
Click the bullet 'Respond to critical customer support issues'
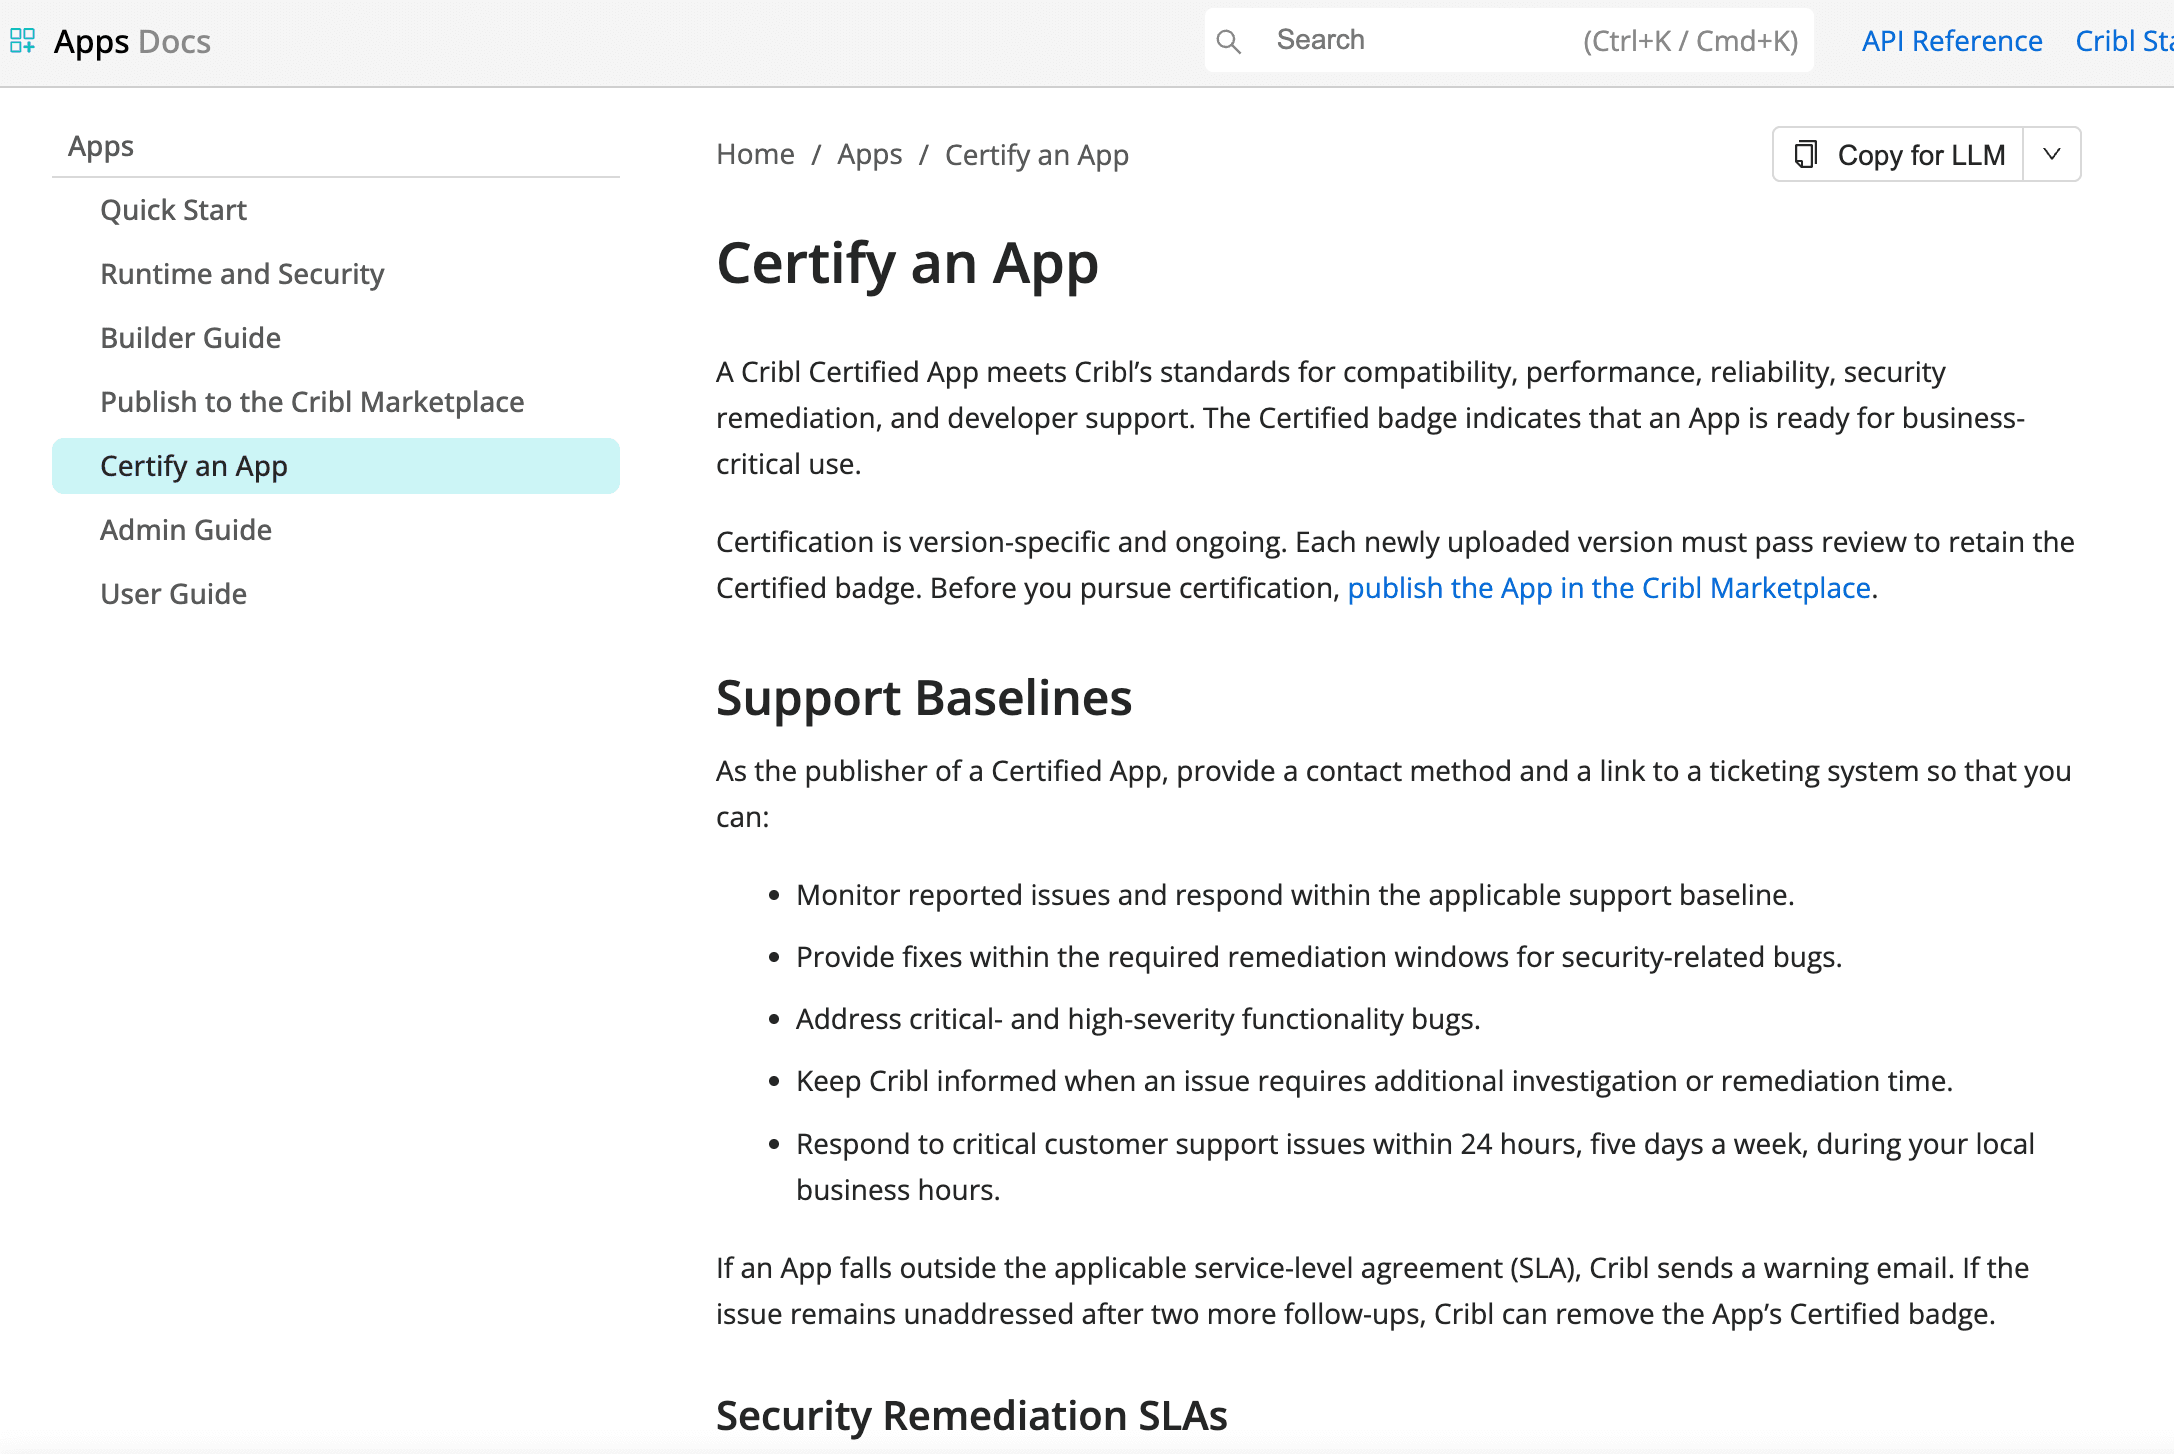tap(1415, 1167)
